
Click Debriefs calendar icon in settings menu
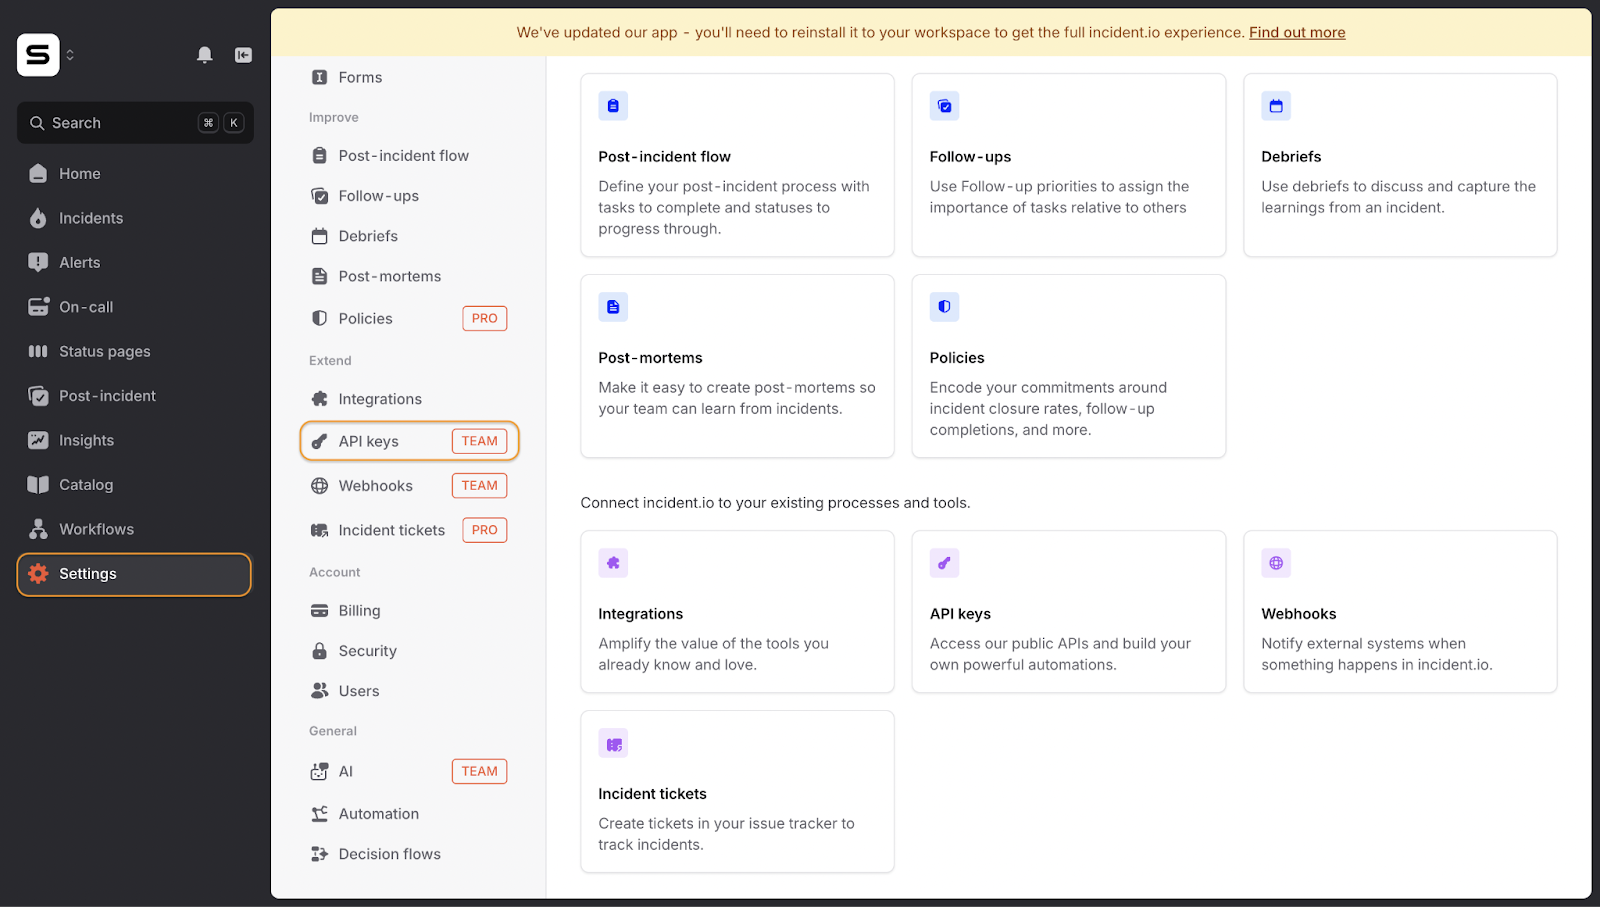click(320, 236)
